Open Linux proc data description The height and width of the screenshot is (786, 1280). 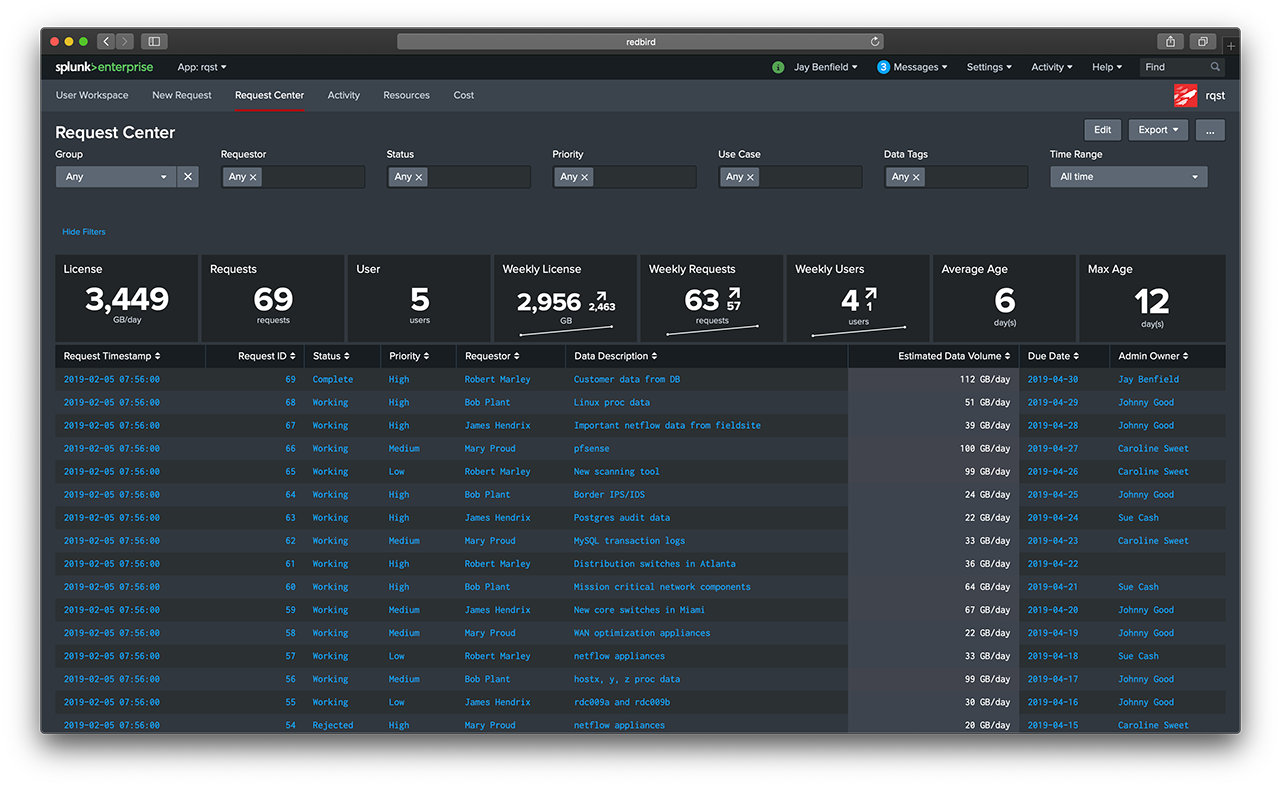pos(611,403)
